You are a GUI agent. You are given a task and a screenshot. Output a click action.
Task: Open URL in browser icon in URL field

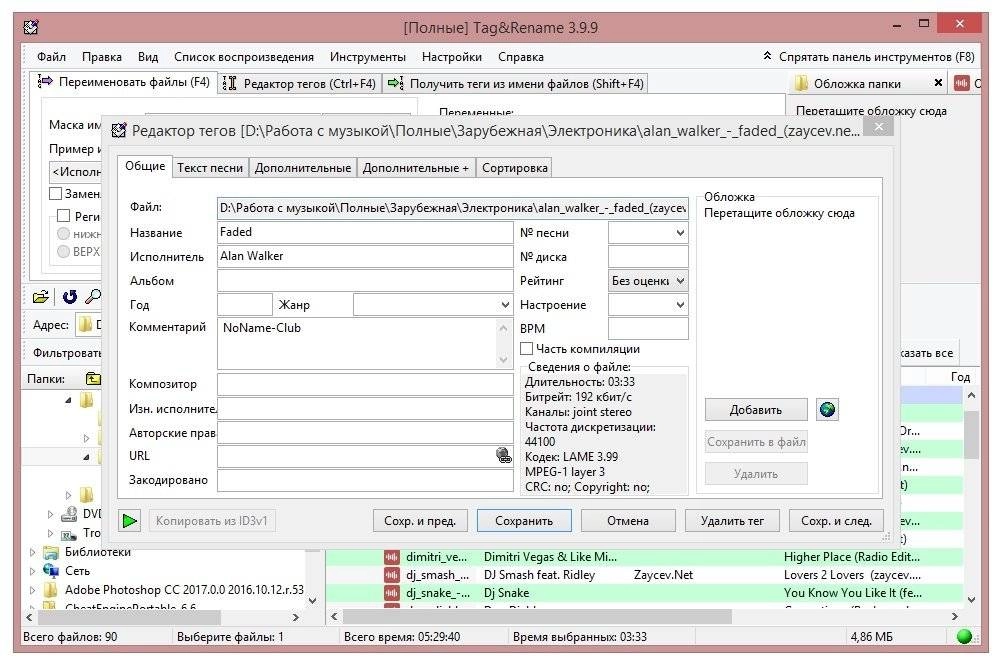click(x=504, y=456)
